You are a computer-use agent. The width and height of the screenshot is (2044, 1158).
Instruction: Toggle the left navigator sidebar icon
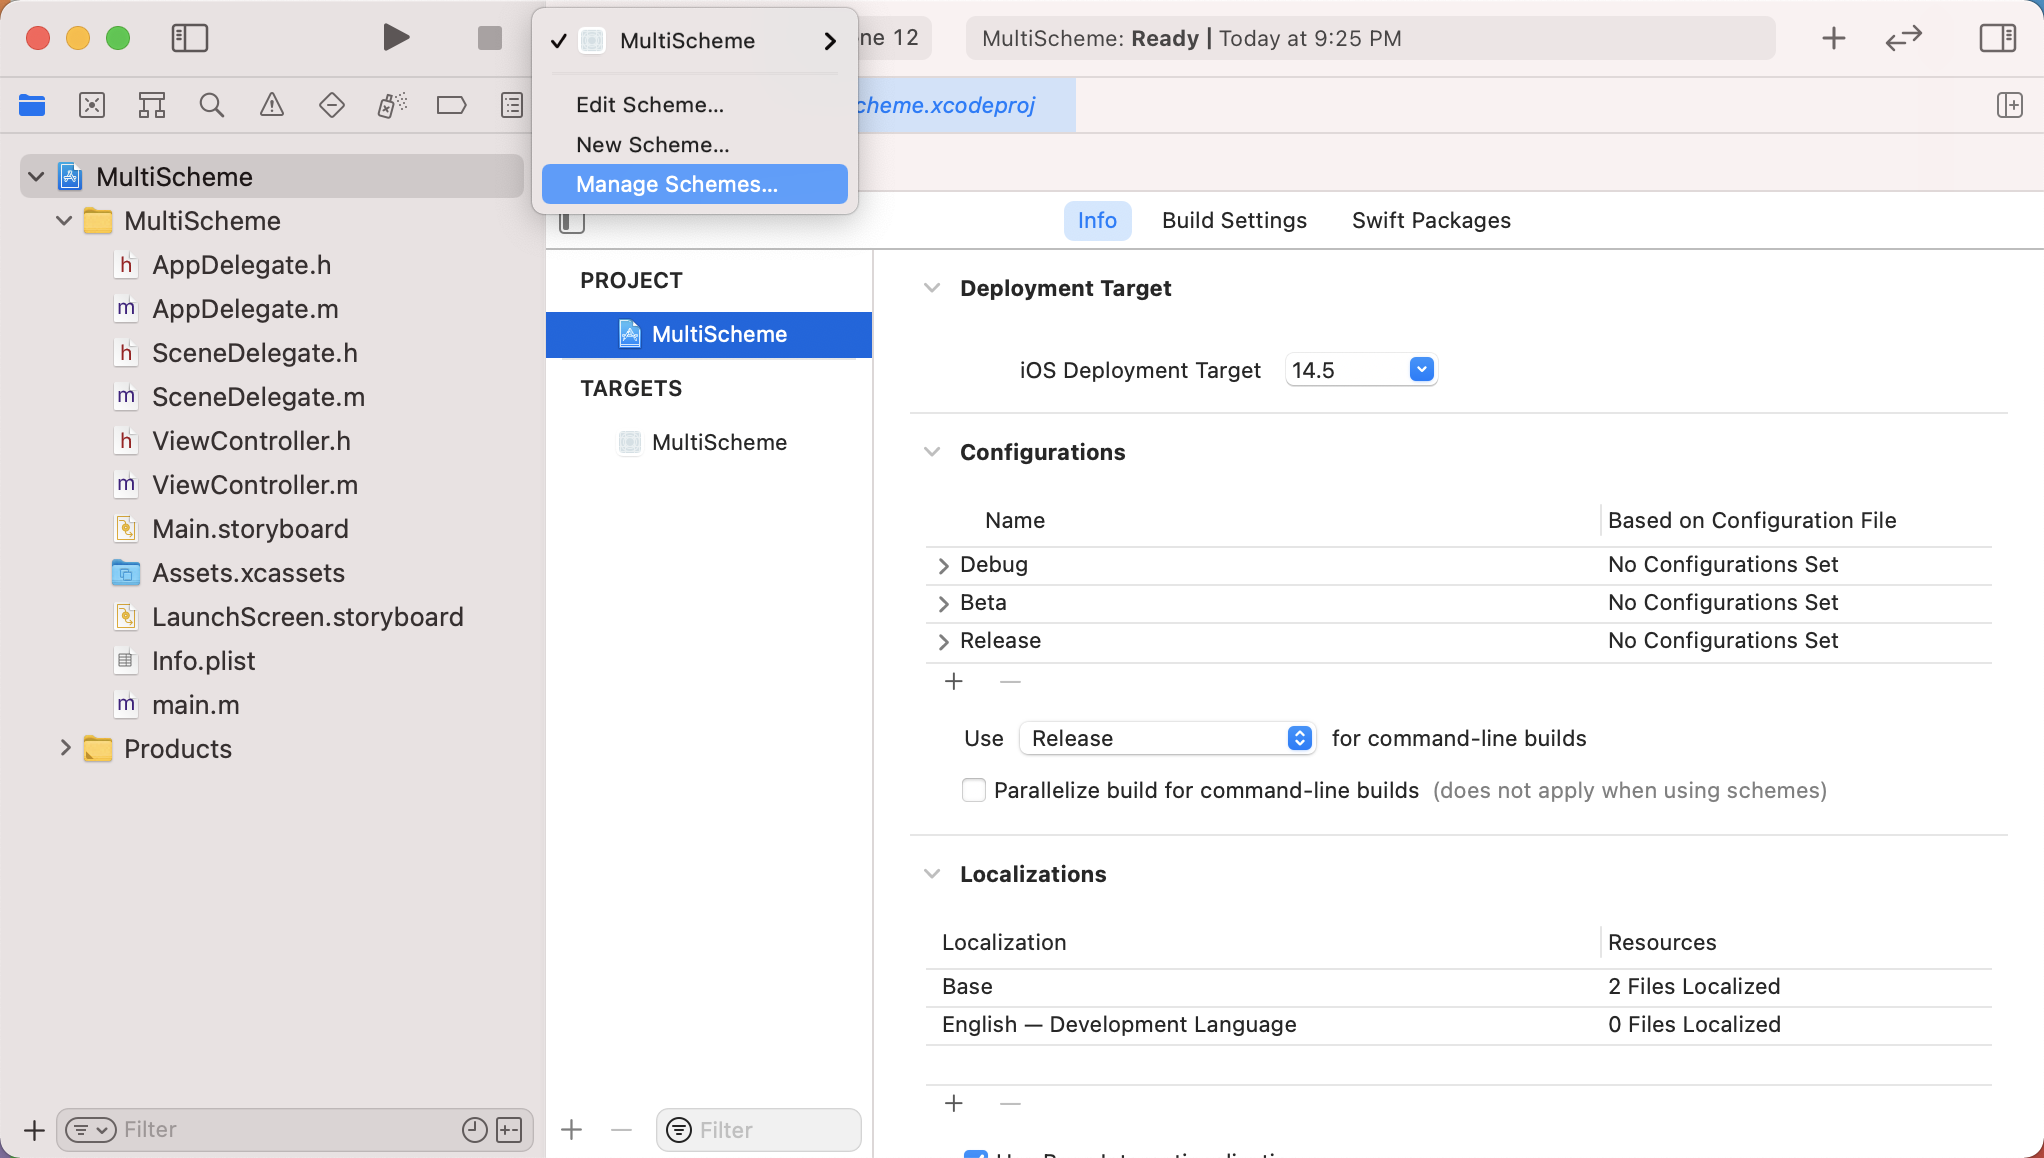[x=189, y=38]
